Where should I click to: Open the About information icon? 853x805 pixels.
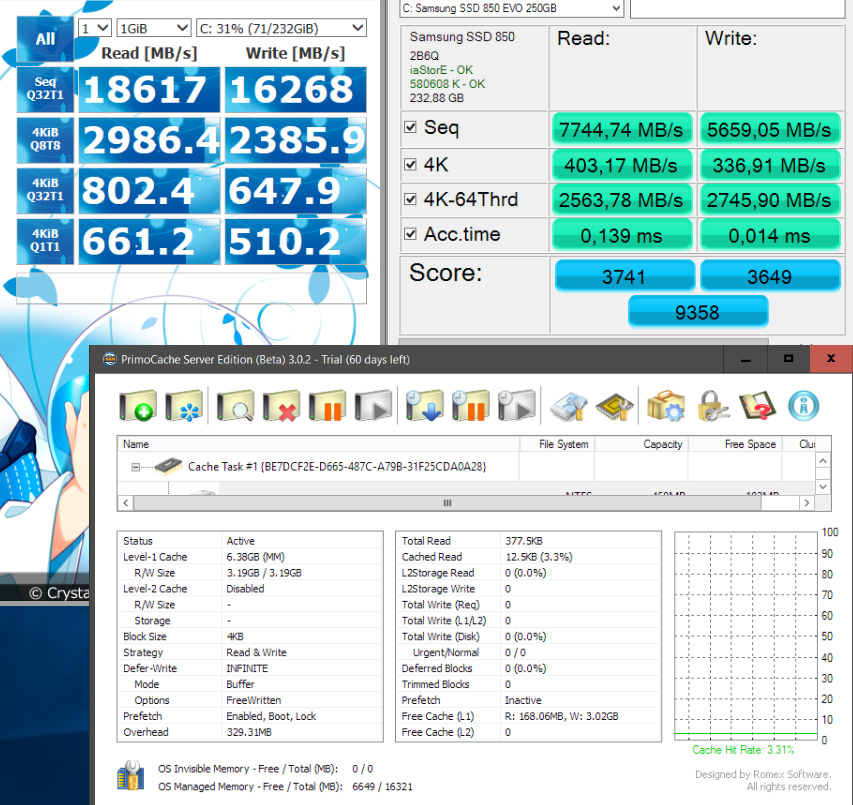coord(803,406)
